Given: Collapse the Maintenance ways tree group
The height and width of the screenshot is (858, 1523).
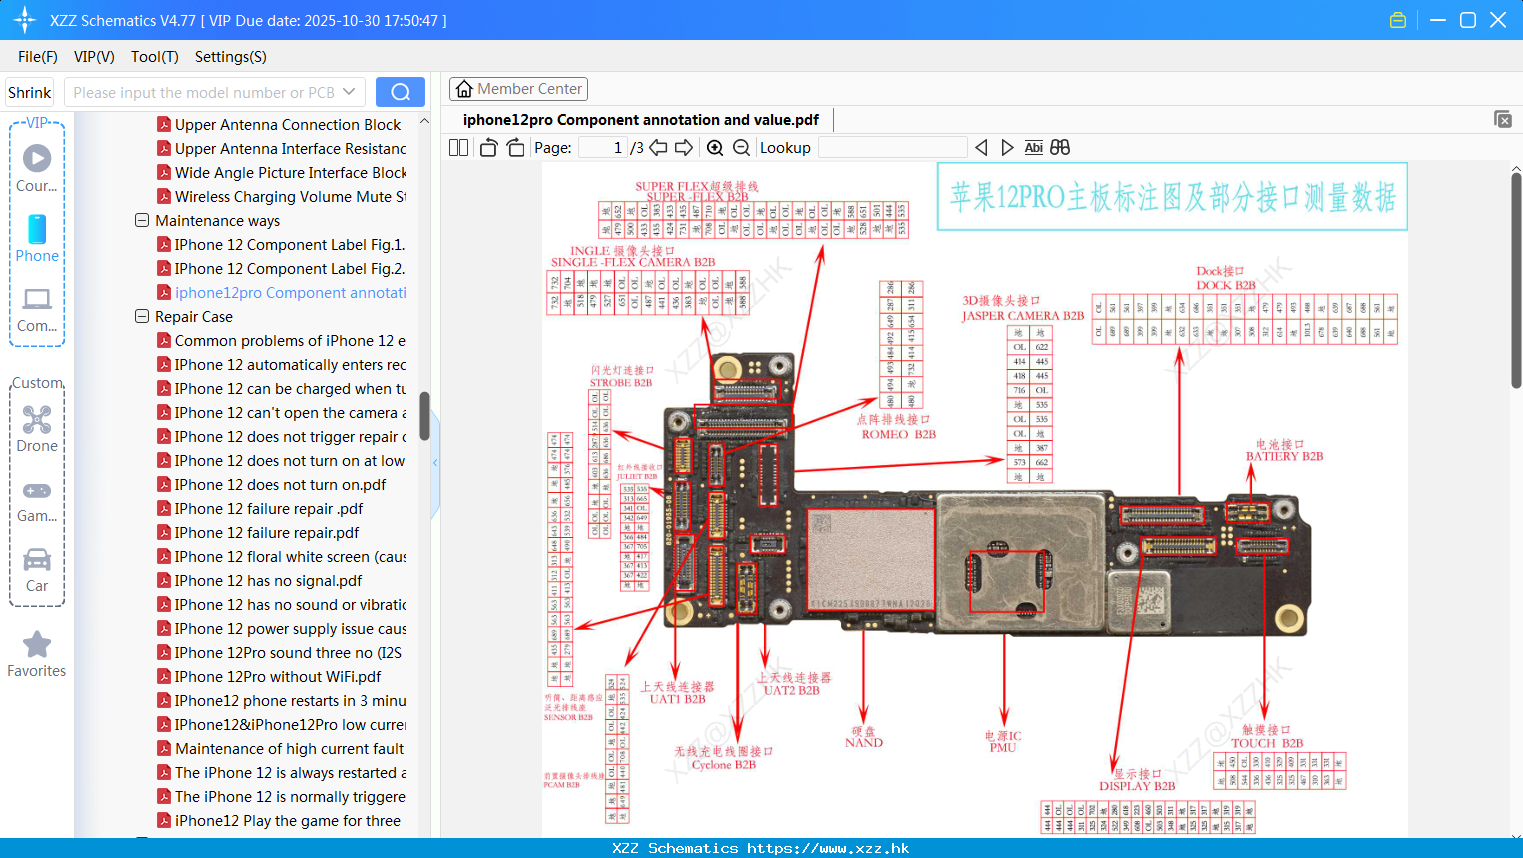Looking at the screenshot, I should (142, 220).
